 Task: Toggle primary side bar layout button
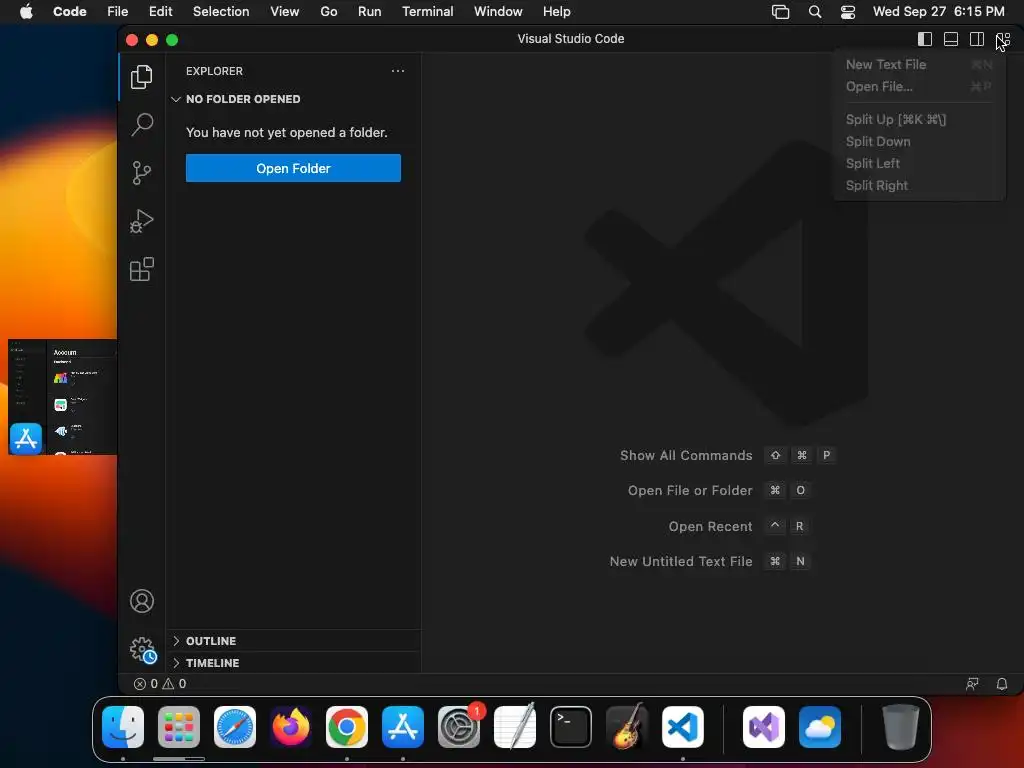point(925,39)
